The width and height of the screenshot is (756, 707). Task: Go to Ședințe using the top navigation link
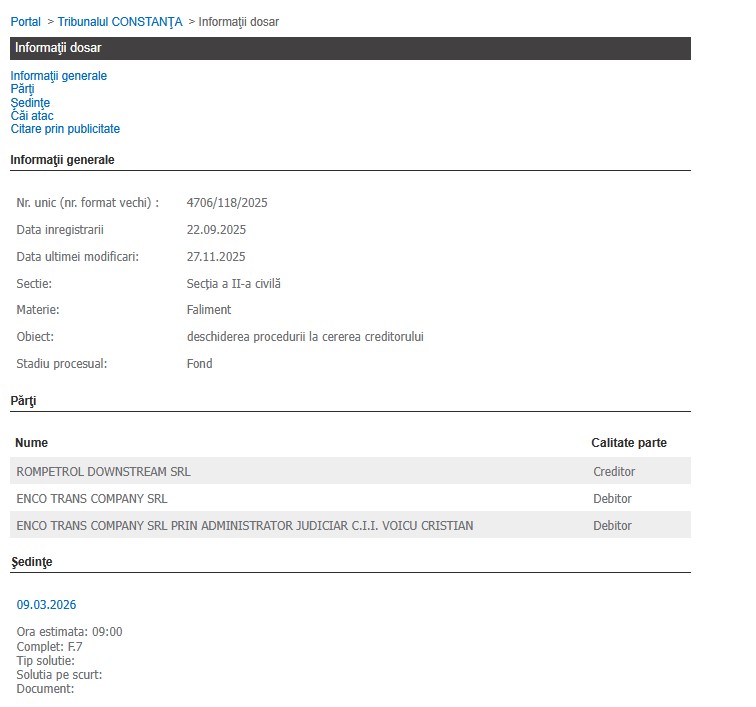pos(30,103)
